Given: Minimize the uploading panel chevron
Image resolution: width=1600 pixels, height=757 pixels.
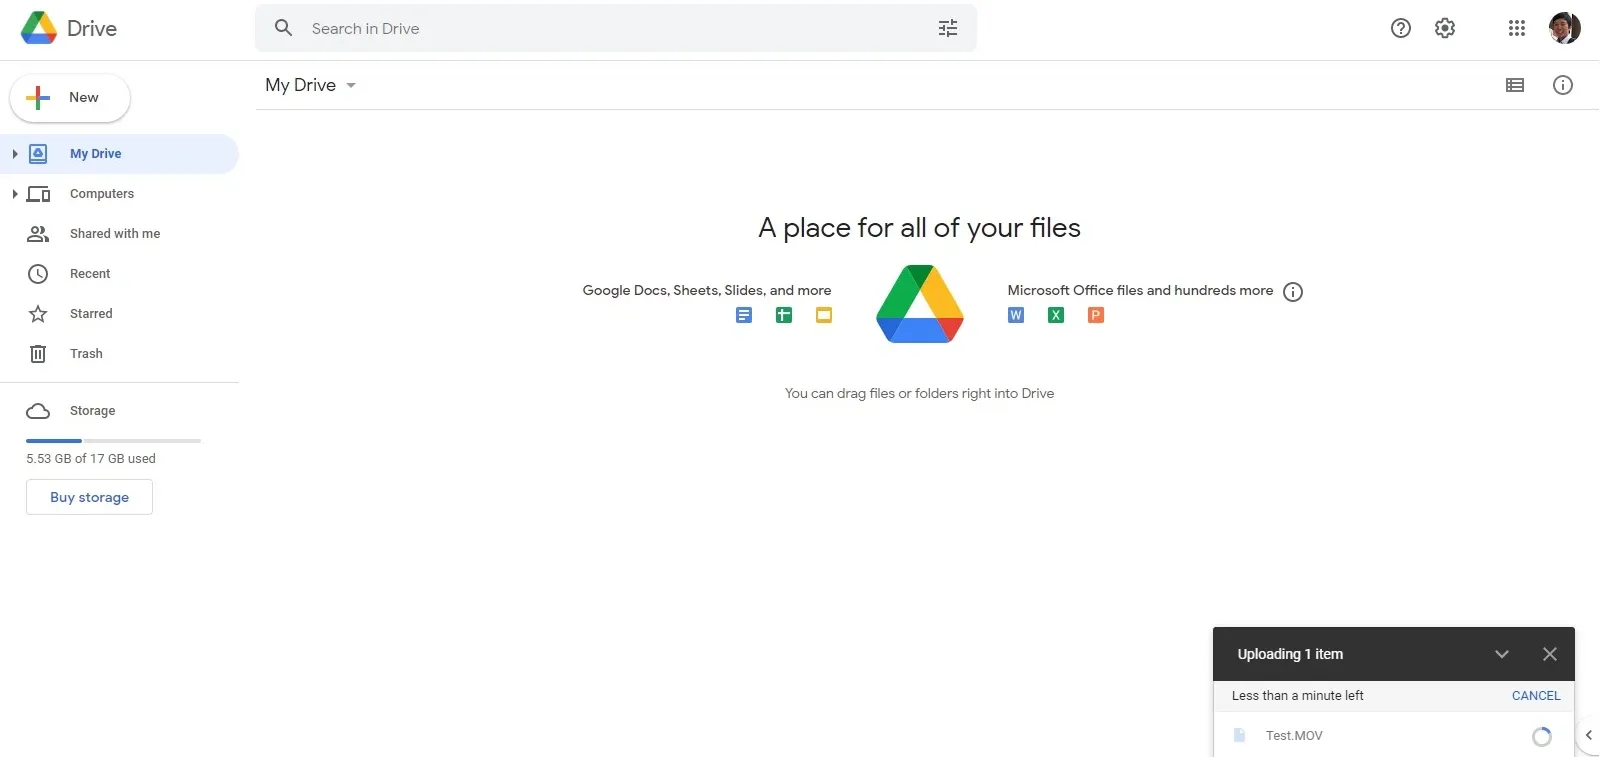Looking at the screenshot, I should coord(1502,654).
